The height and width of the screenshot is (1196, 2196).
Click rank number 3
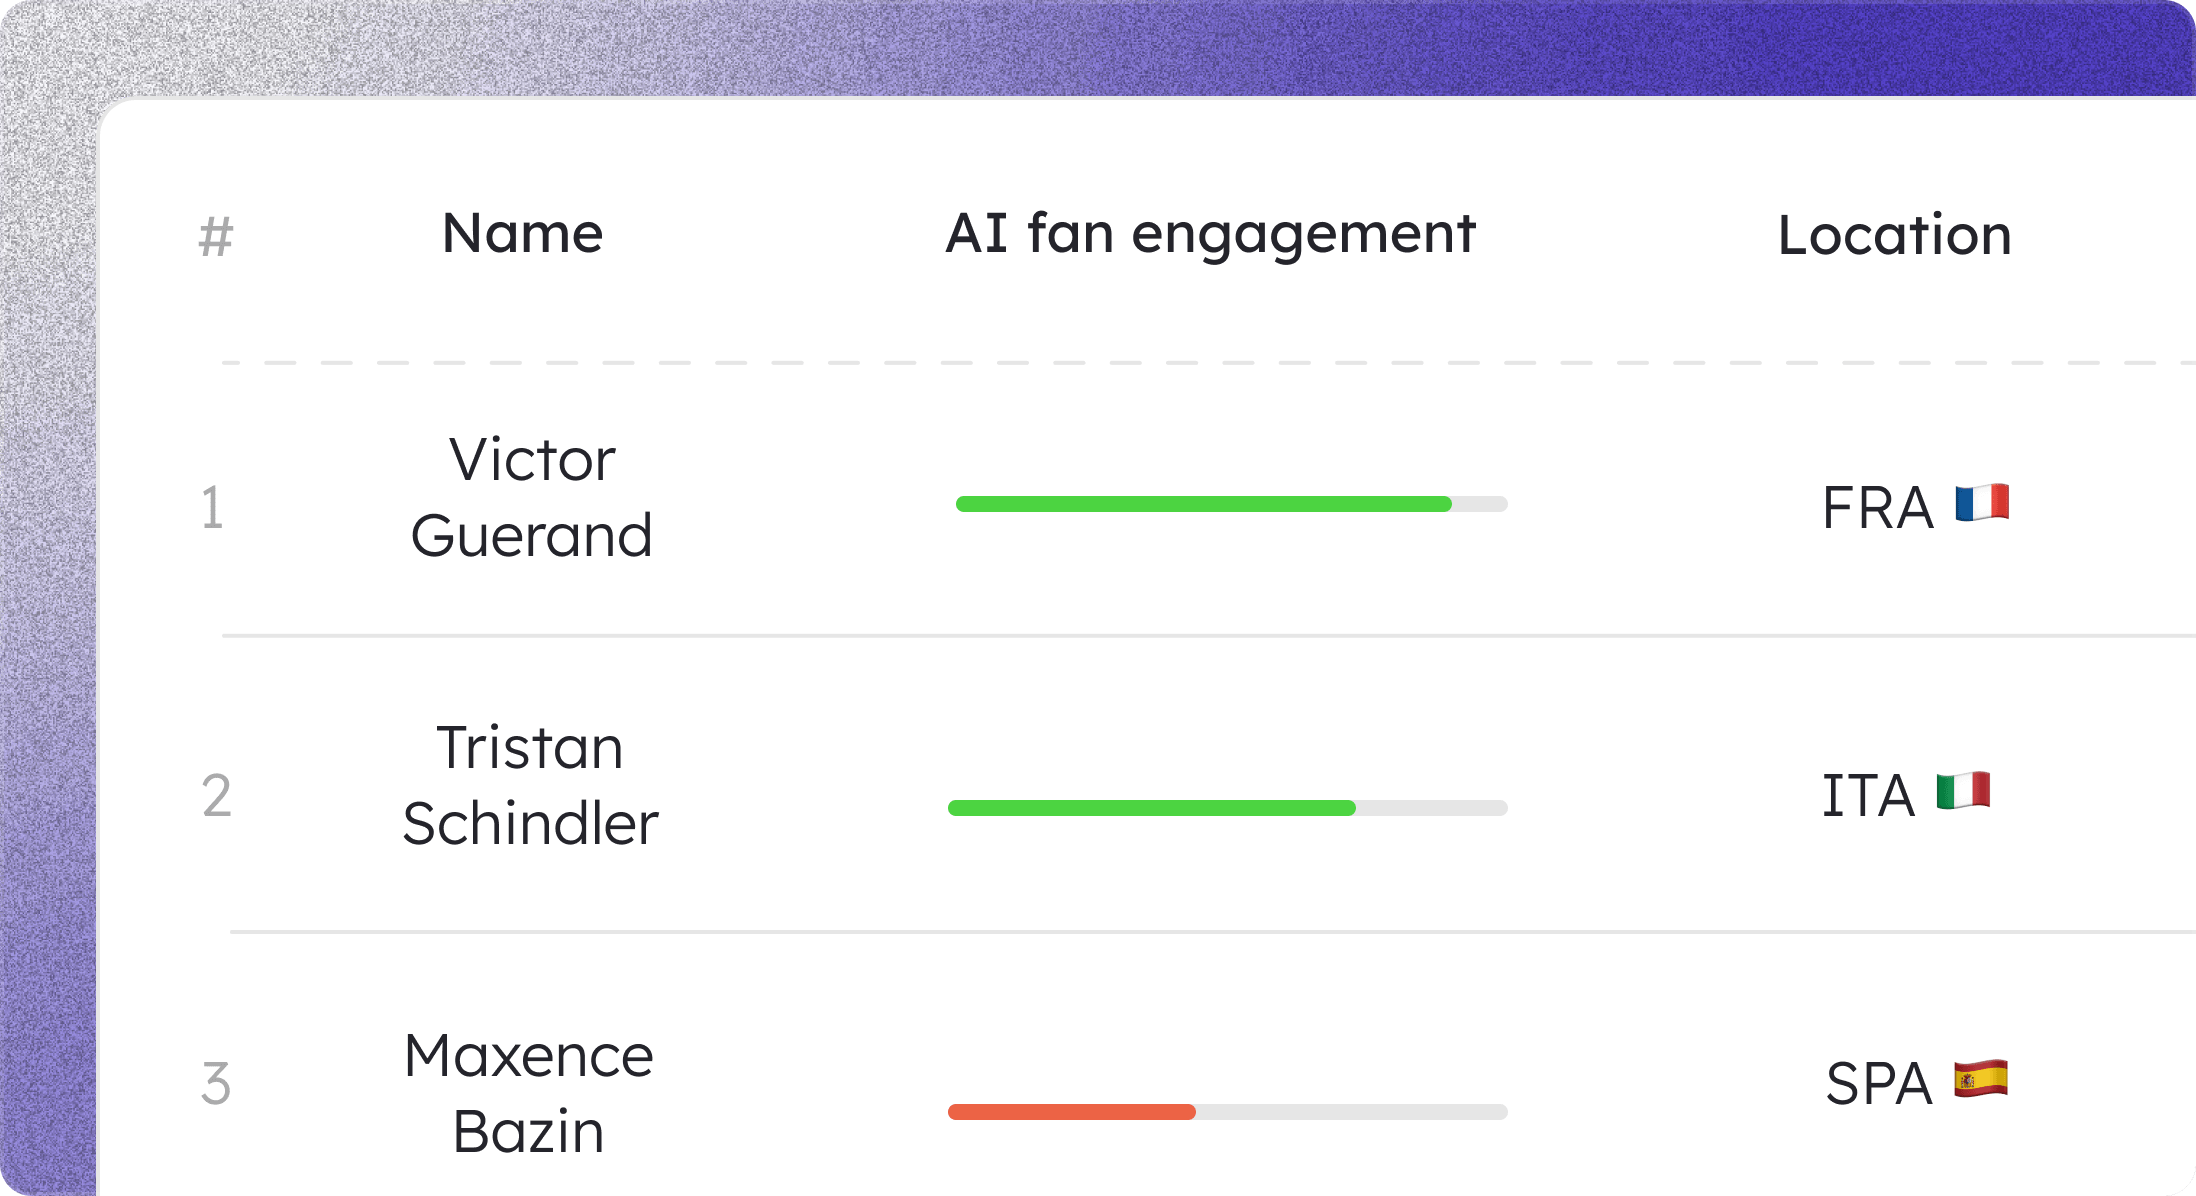pos(216,1084)
